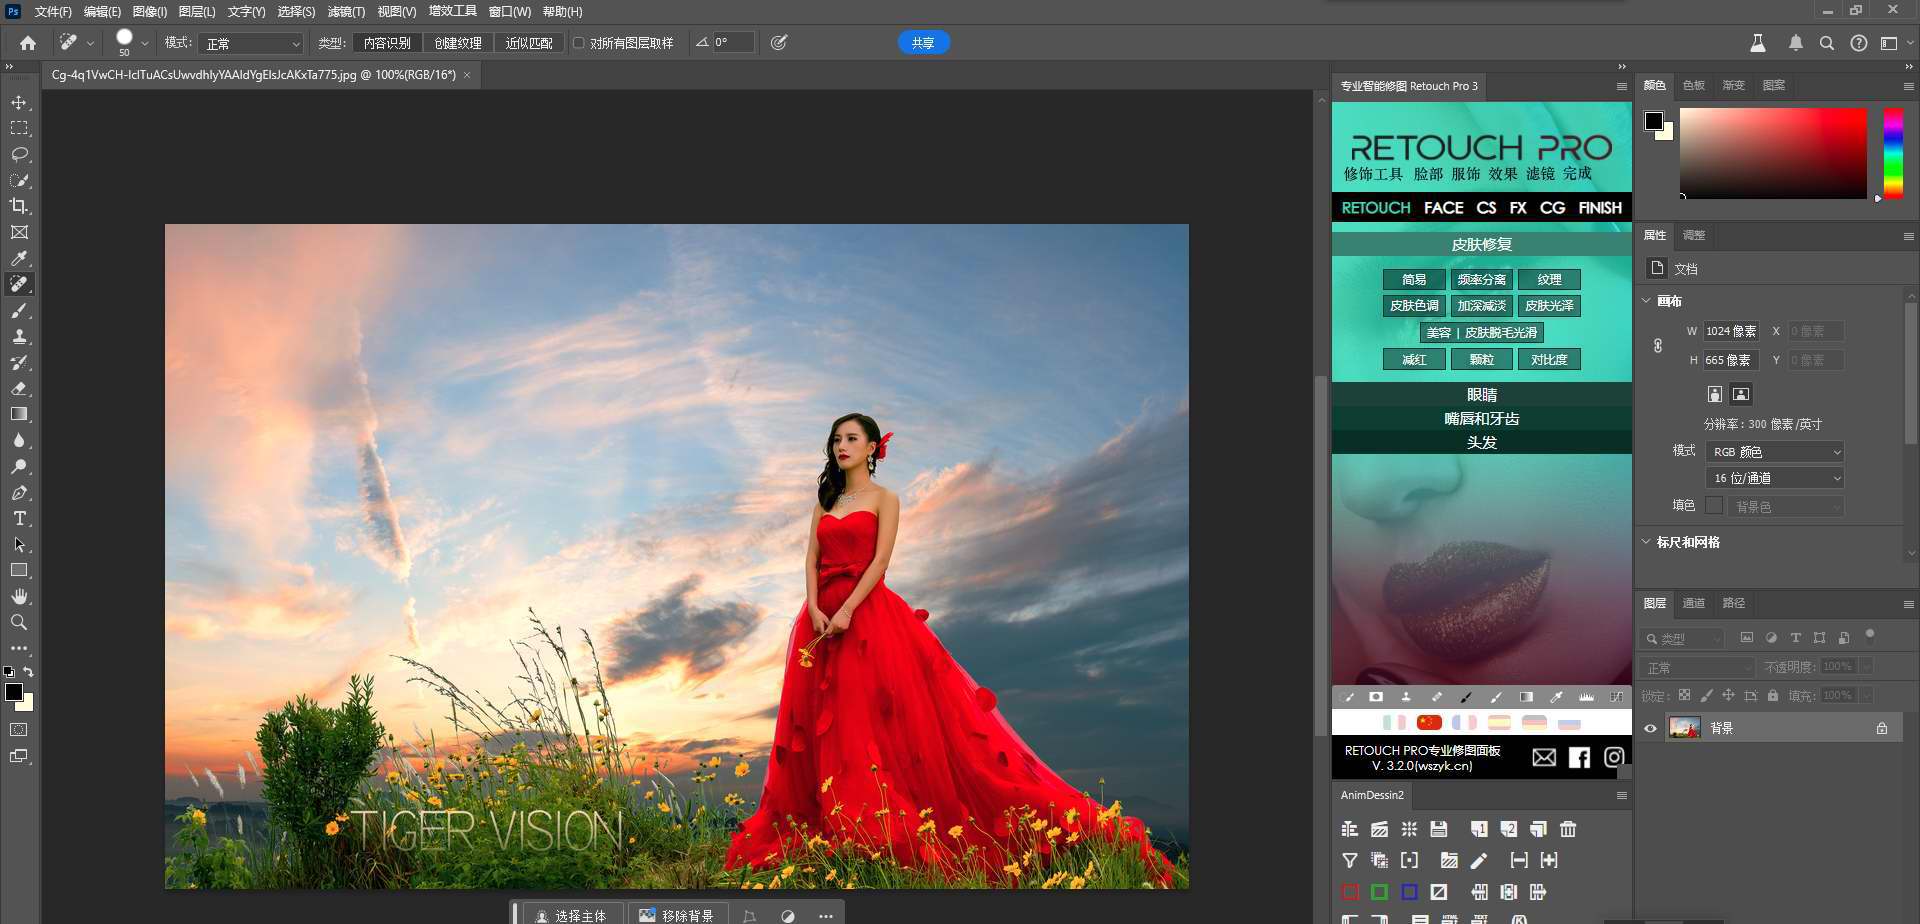Open the search icon at top right
The width and height of the screenshot is (1920, 924).
[1827, 43]
